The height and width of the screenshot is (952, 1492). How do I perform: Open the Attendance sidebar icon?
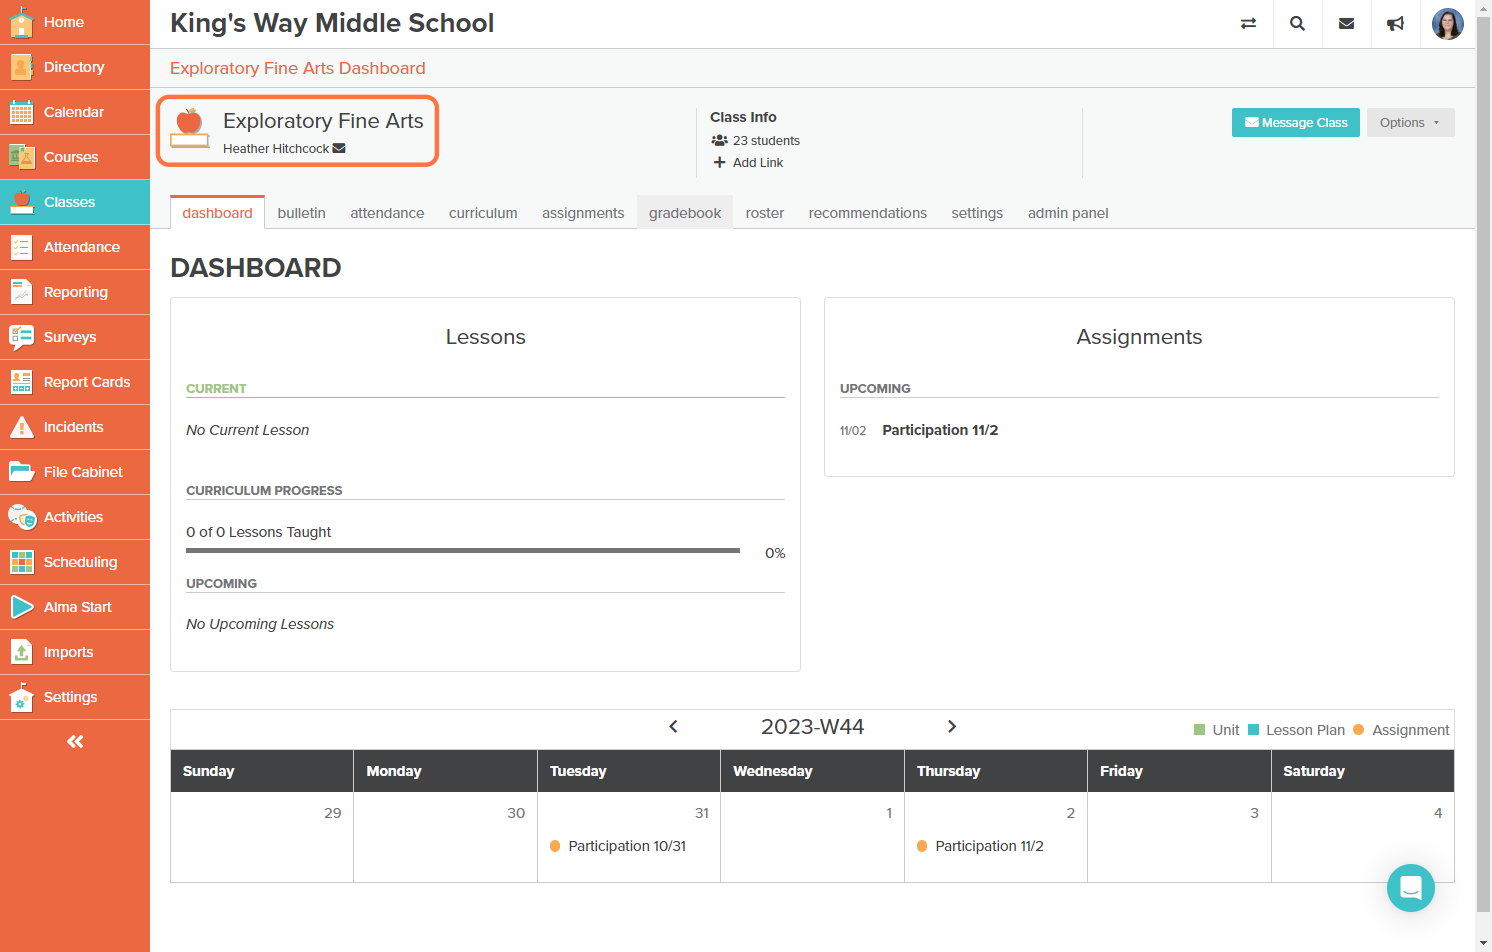pos(22,247)
